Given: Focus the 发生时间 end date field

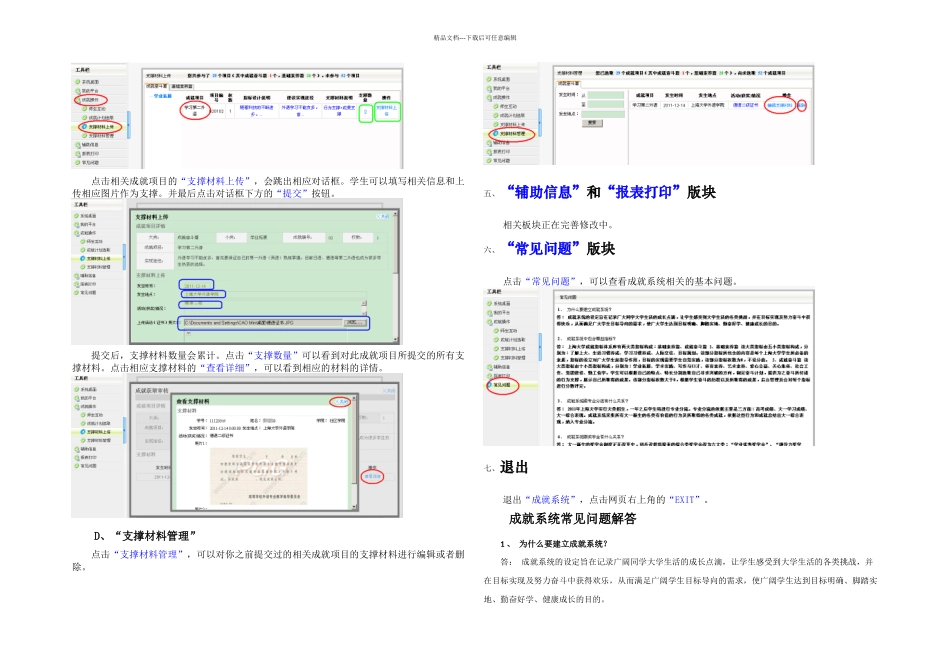Looking at the screenshot, I should (x=606, y=104).
